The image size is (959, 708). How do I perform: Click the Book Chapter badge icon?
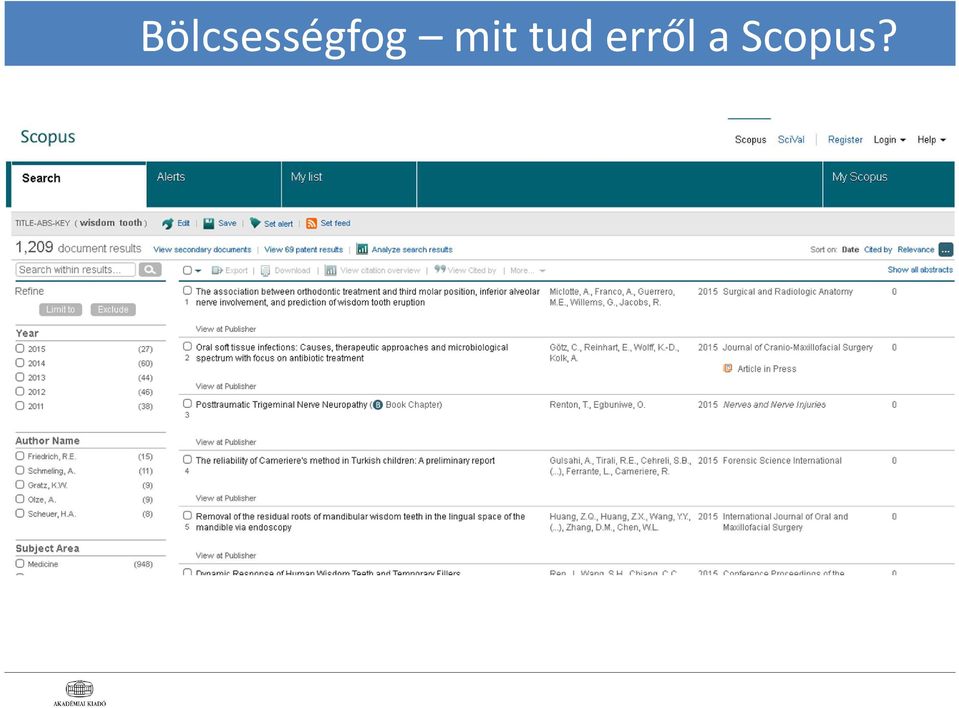(x=377, y=405)
